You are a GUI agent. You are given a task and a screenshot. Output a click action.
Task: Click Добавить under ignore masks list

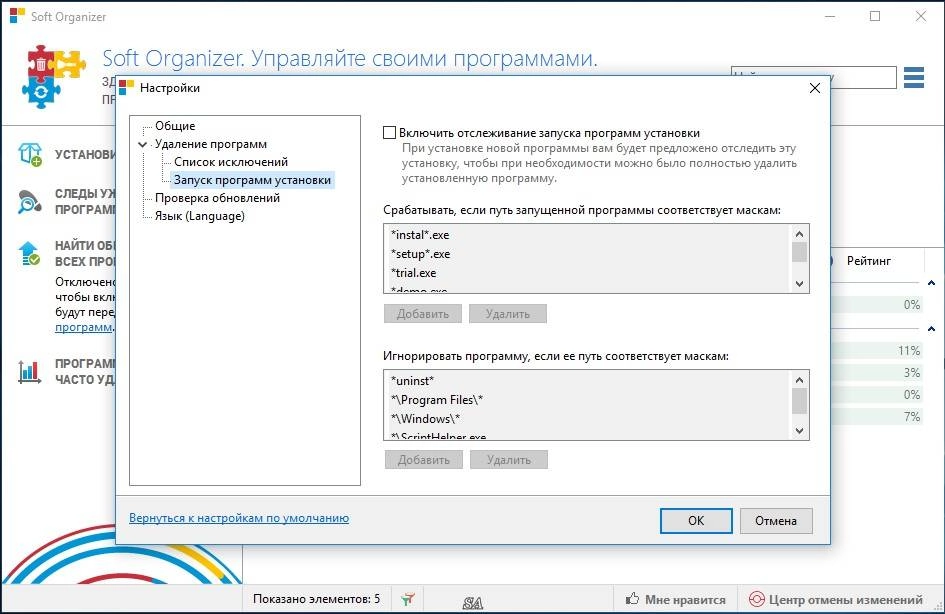[x=424, y=460]
